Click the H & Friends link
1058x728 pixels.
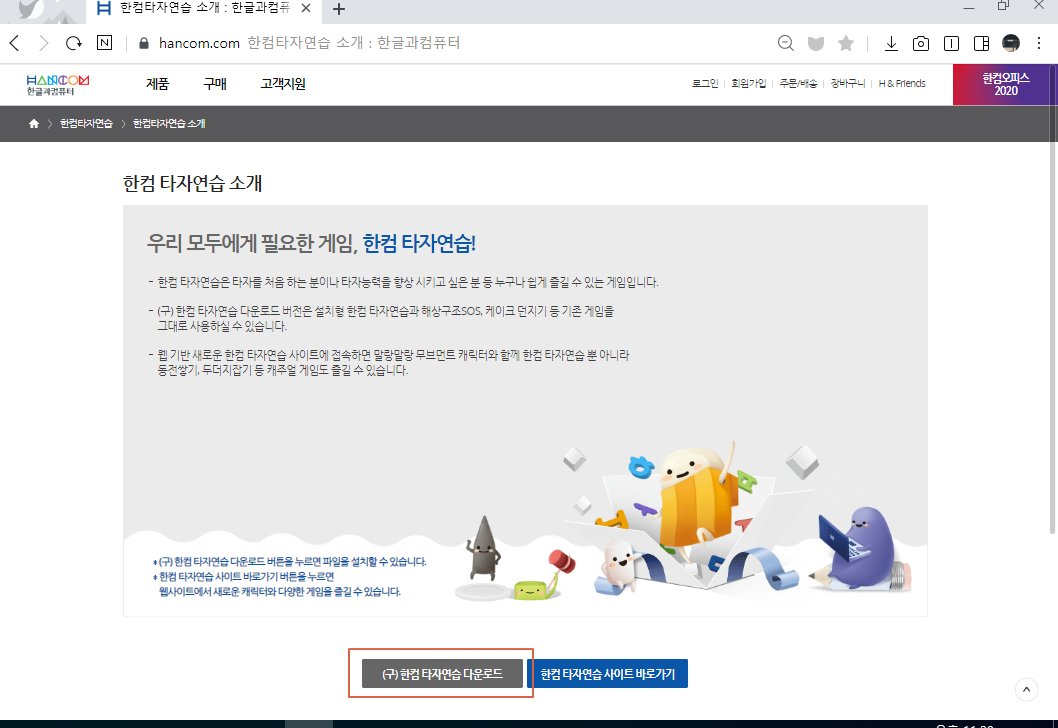coord(902,84)
